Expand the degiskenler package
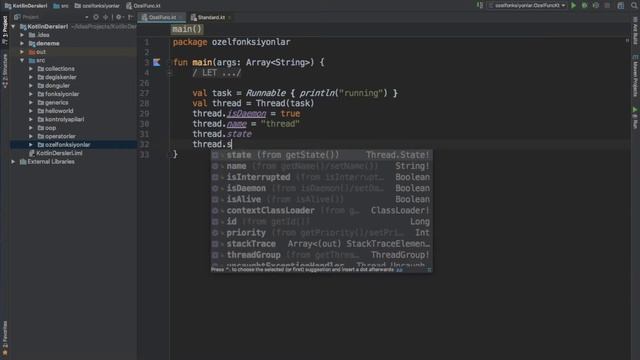 click(x=31, y=77)
